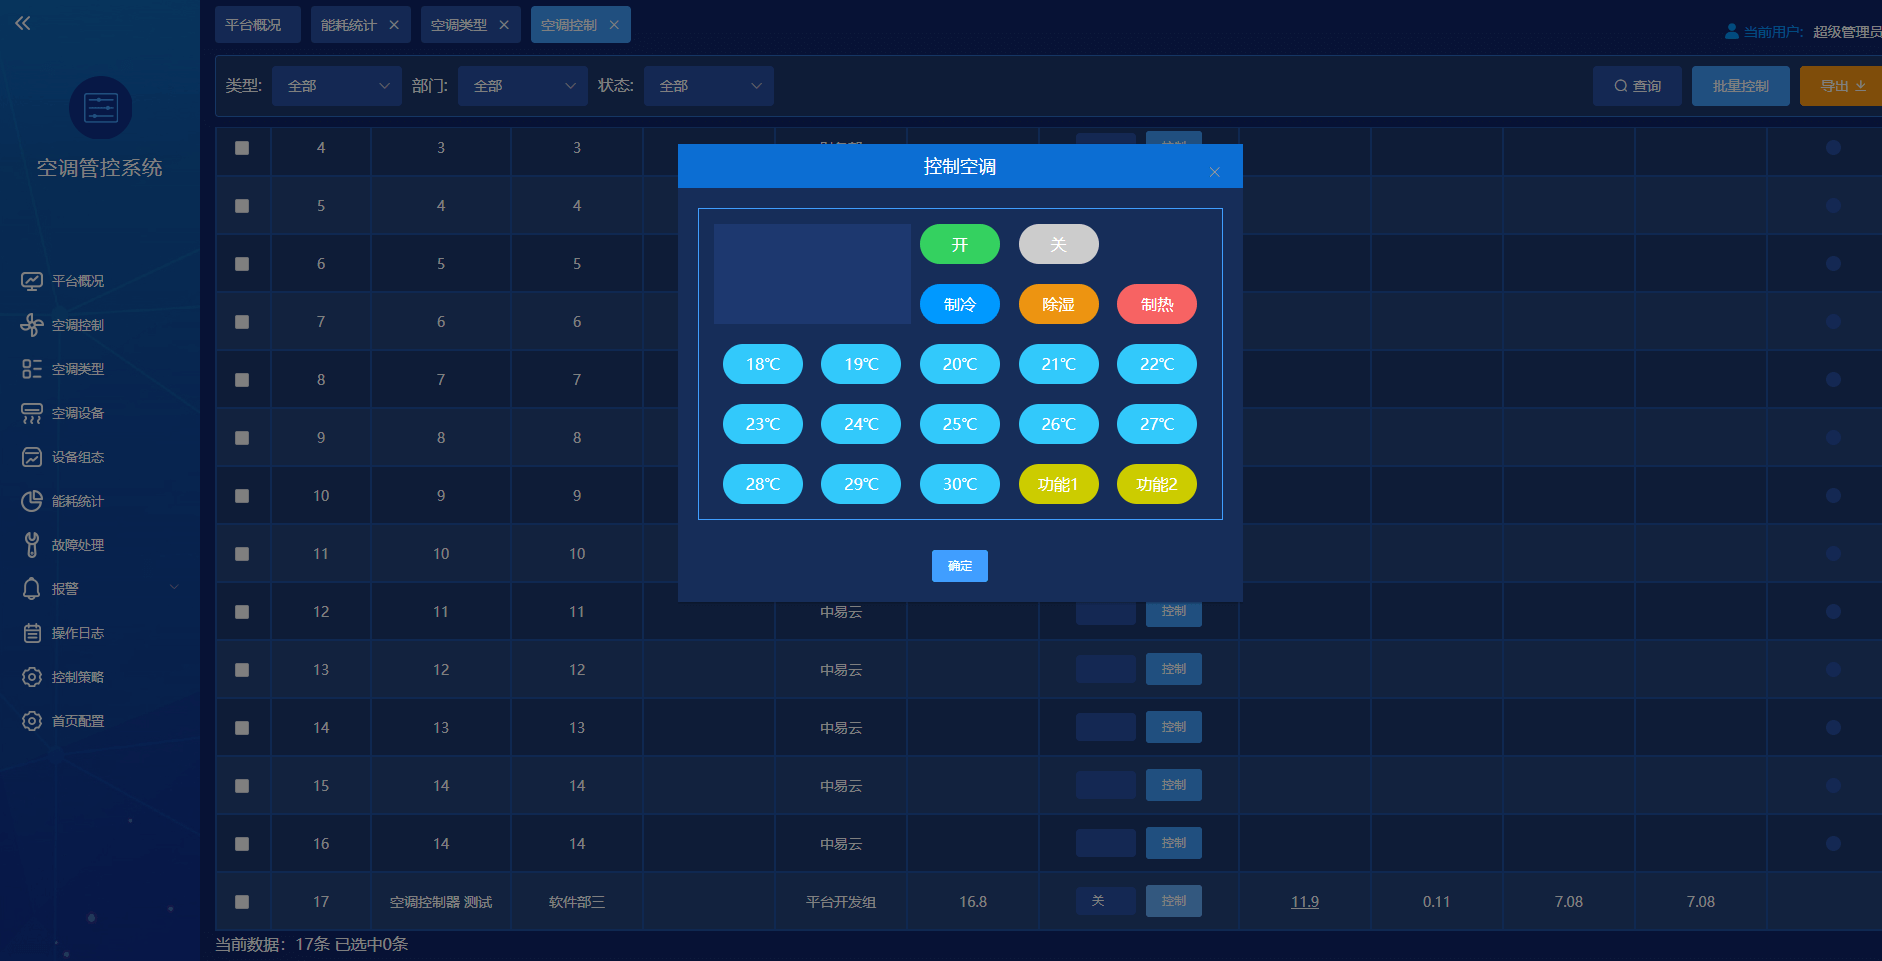The image size is (1882, 961).
Task: Click 控制 button in row 13
Action: pyautogui.click(x=1174, y=669)
